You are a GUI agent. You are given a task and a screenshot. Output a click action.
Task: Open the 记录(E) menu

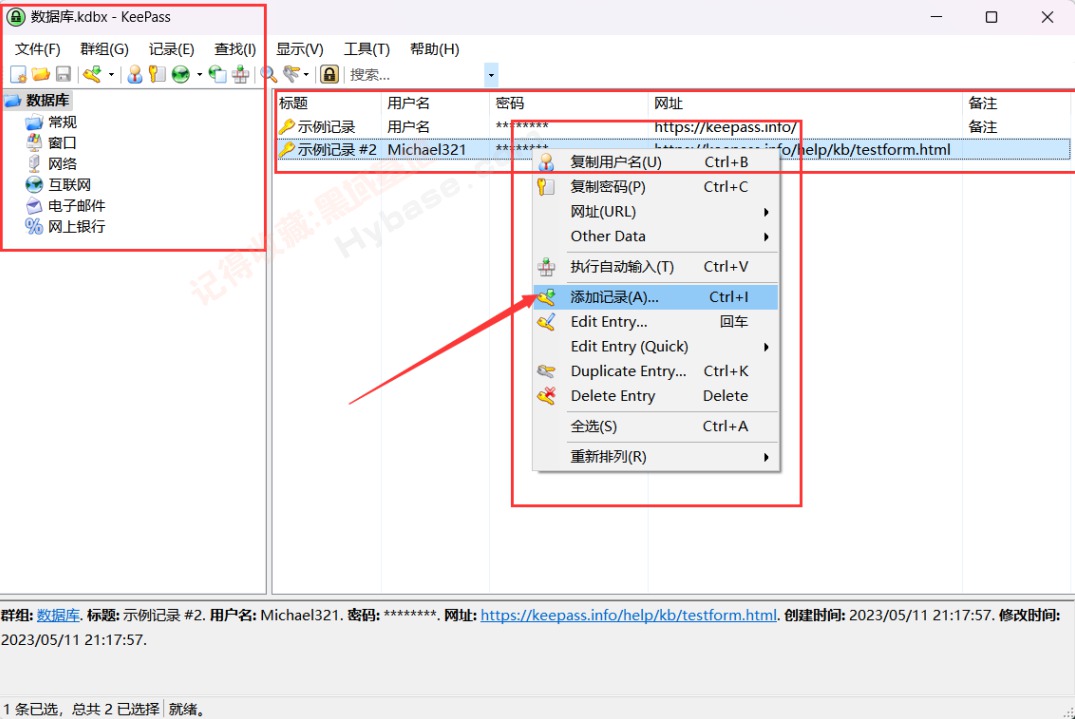pyautogui.click(x=171, y=49)
